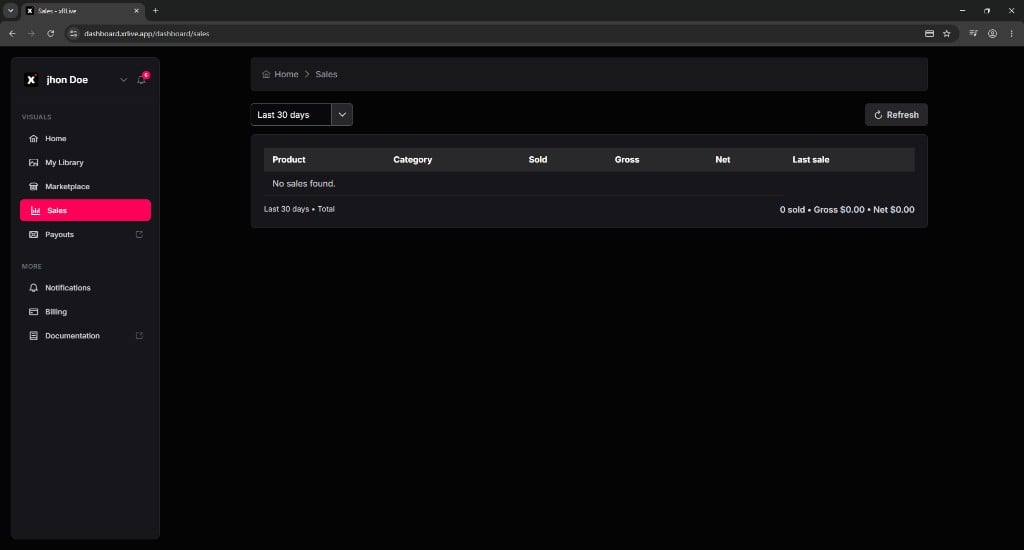Expand the jhon Doe account chevron
Image resolution: width=1024 pixels, height=550 pixels.
[123, 80]
